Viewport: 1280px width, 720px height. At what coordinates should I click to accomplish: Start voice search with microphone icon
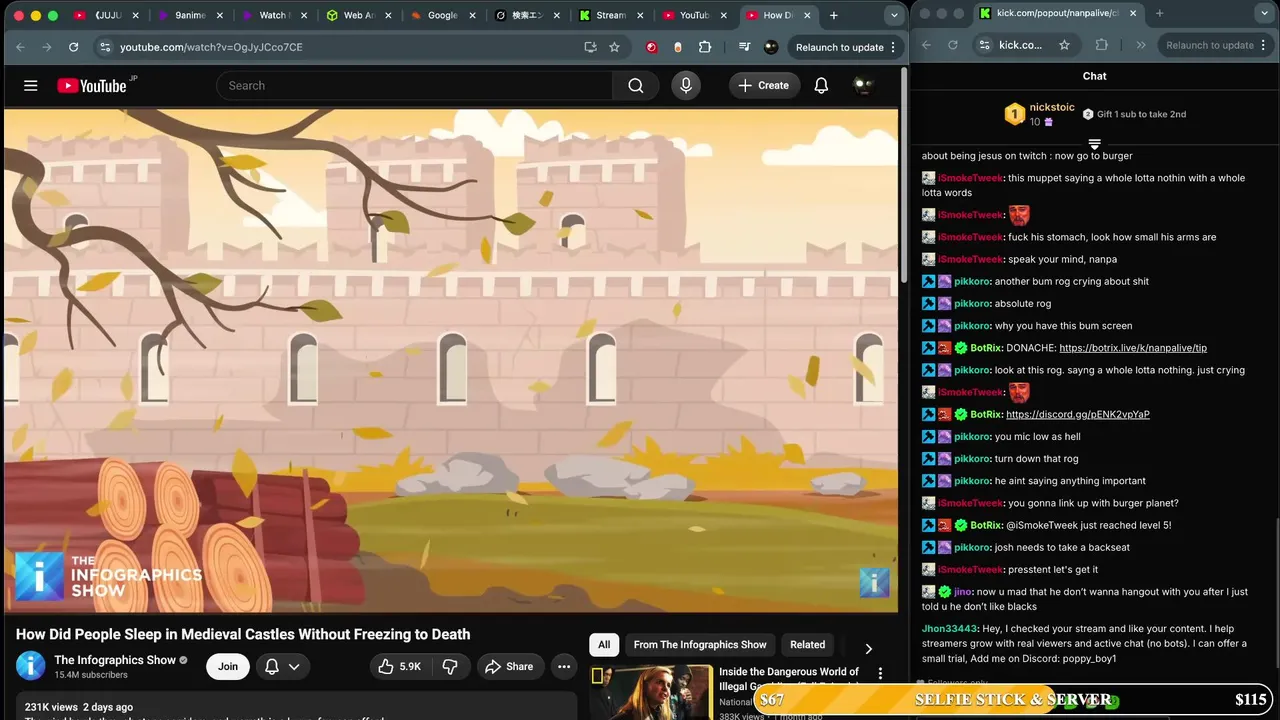click(686, 86)
